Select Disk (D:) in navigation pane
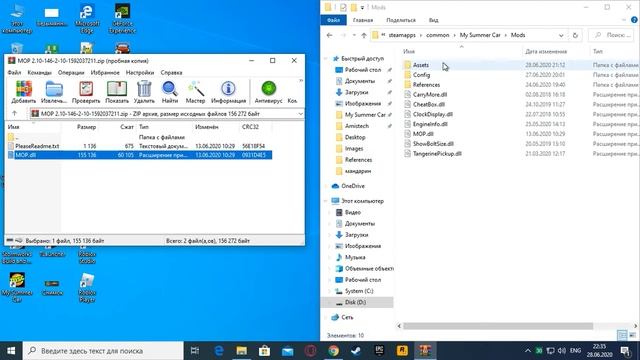The width and height of the screenshot is (640, 360). (355, 302)
